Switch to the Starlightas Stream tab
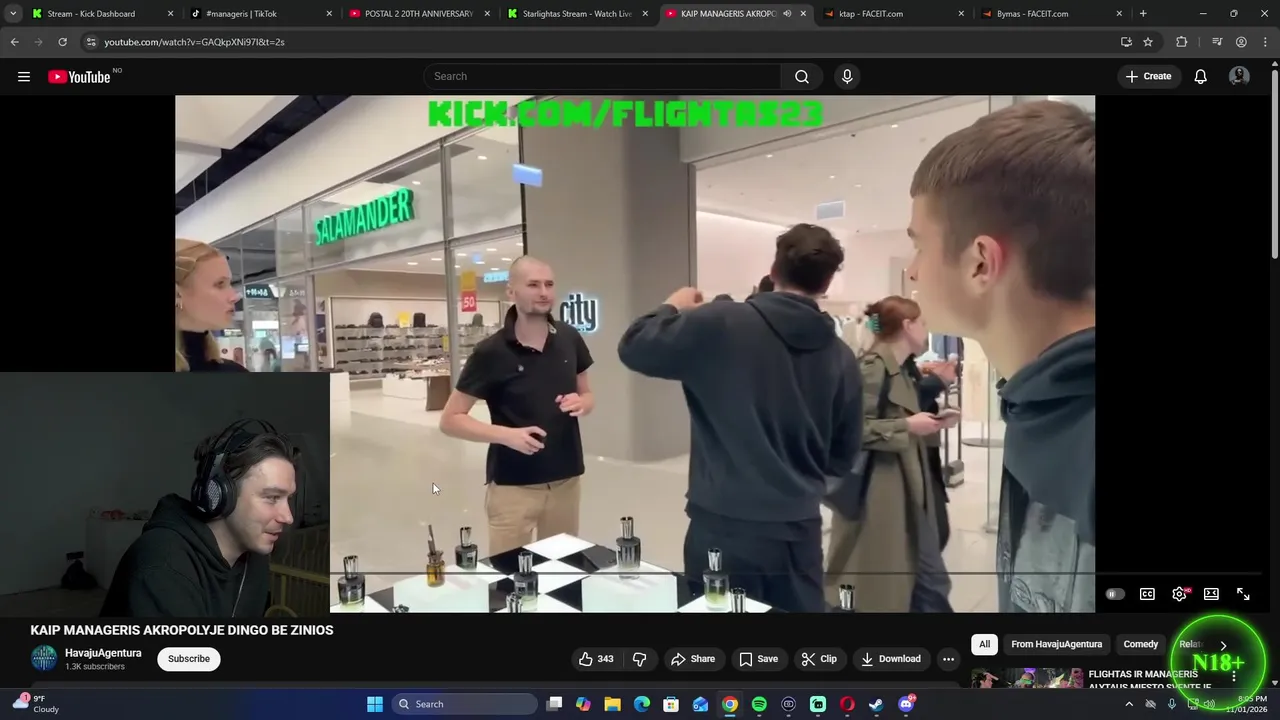1280x720 pixels. pos(578,14)
